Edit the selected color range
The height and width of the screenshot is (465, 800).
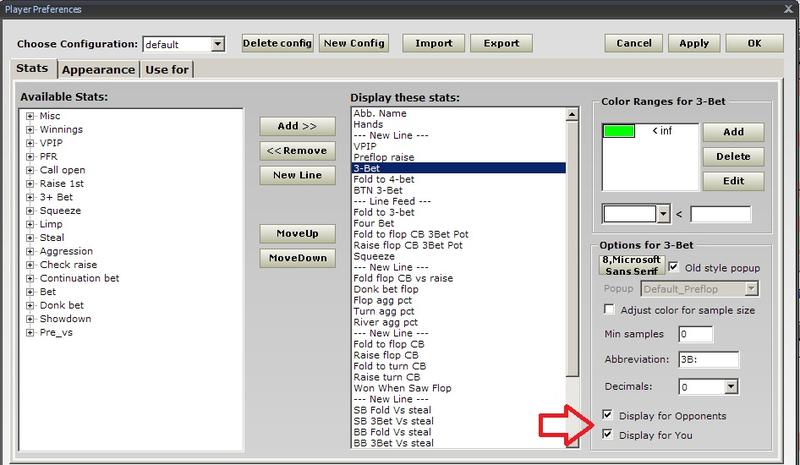click(x=733, y=181)
